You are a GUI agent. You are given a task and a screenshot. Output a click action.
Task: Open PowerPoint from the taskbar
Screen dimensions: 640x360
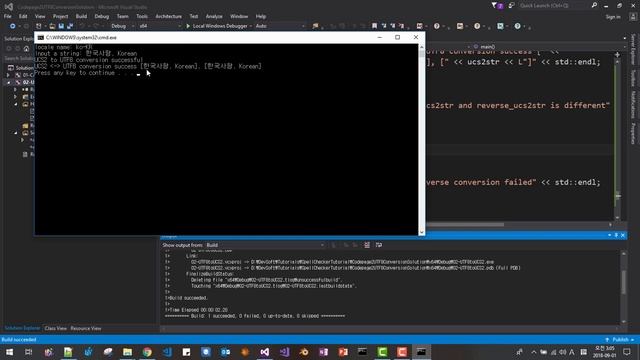(x=343, y=352)
